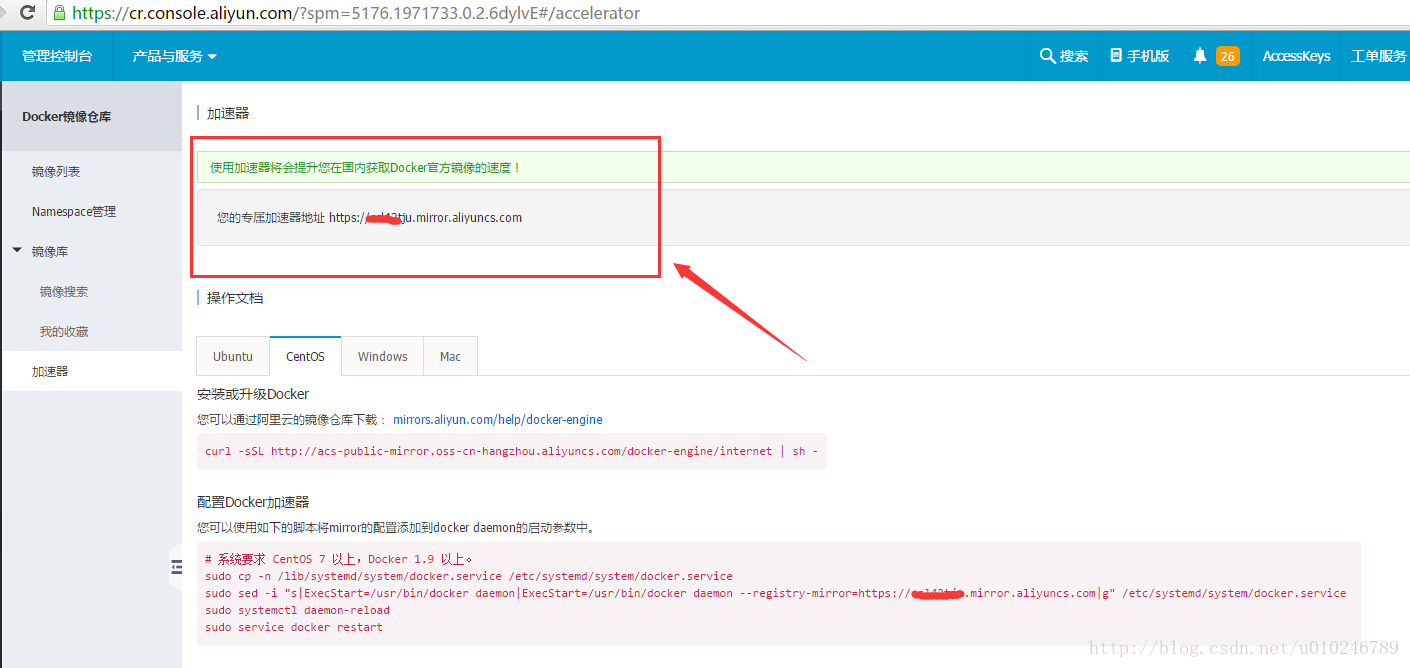Image resolution: width=1410 pixels, height=668 pixels.
Task: Click the 搜索 label in the top bar
Action: coord(1074,56)
